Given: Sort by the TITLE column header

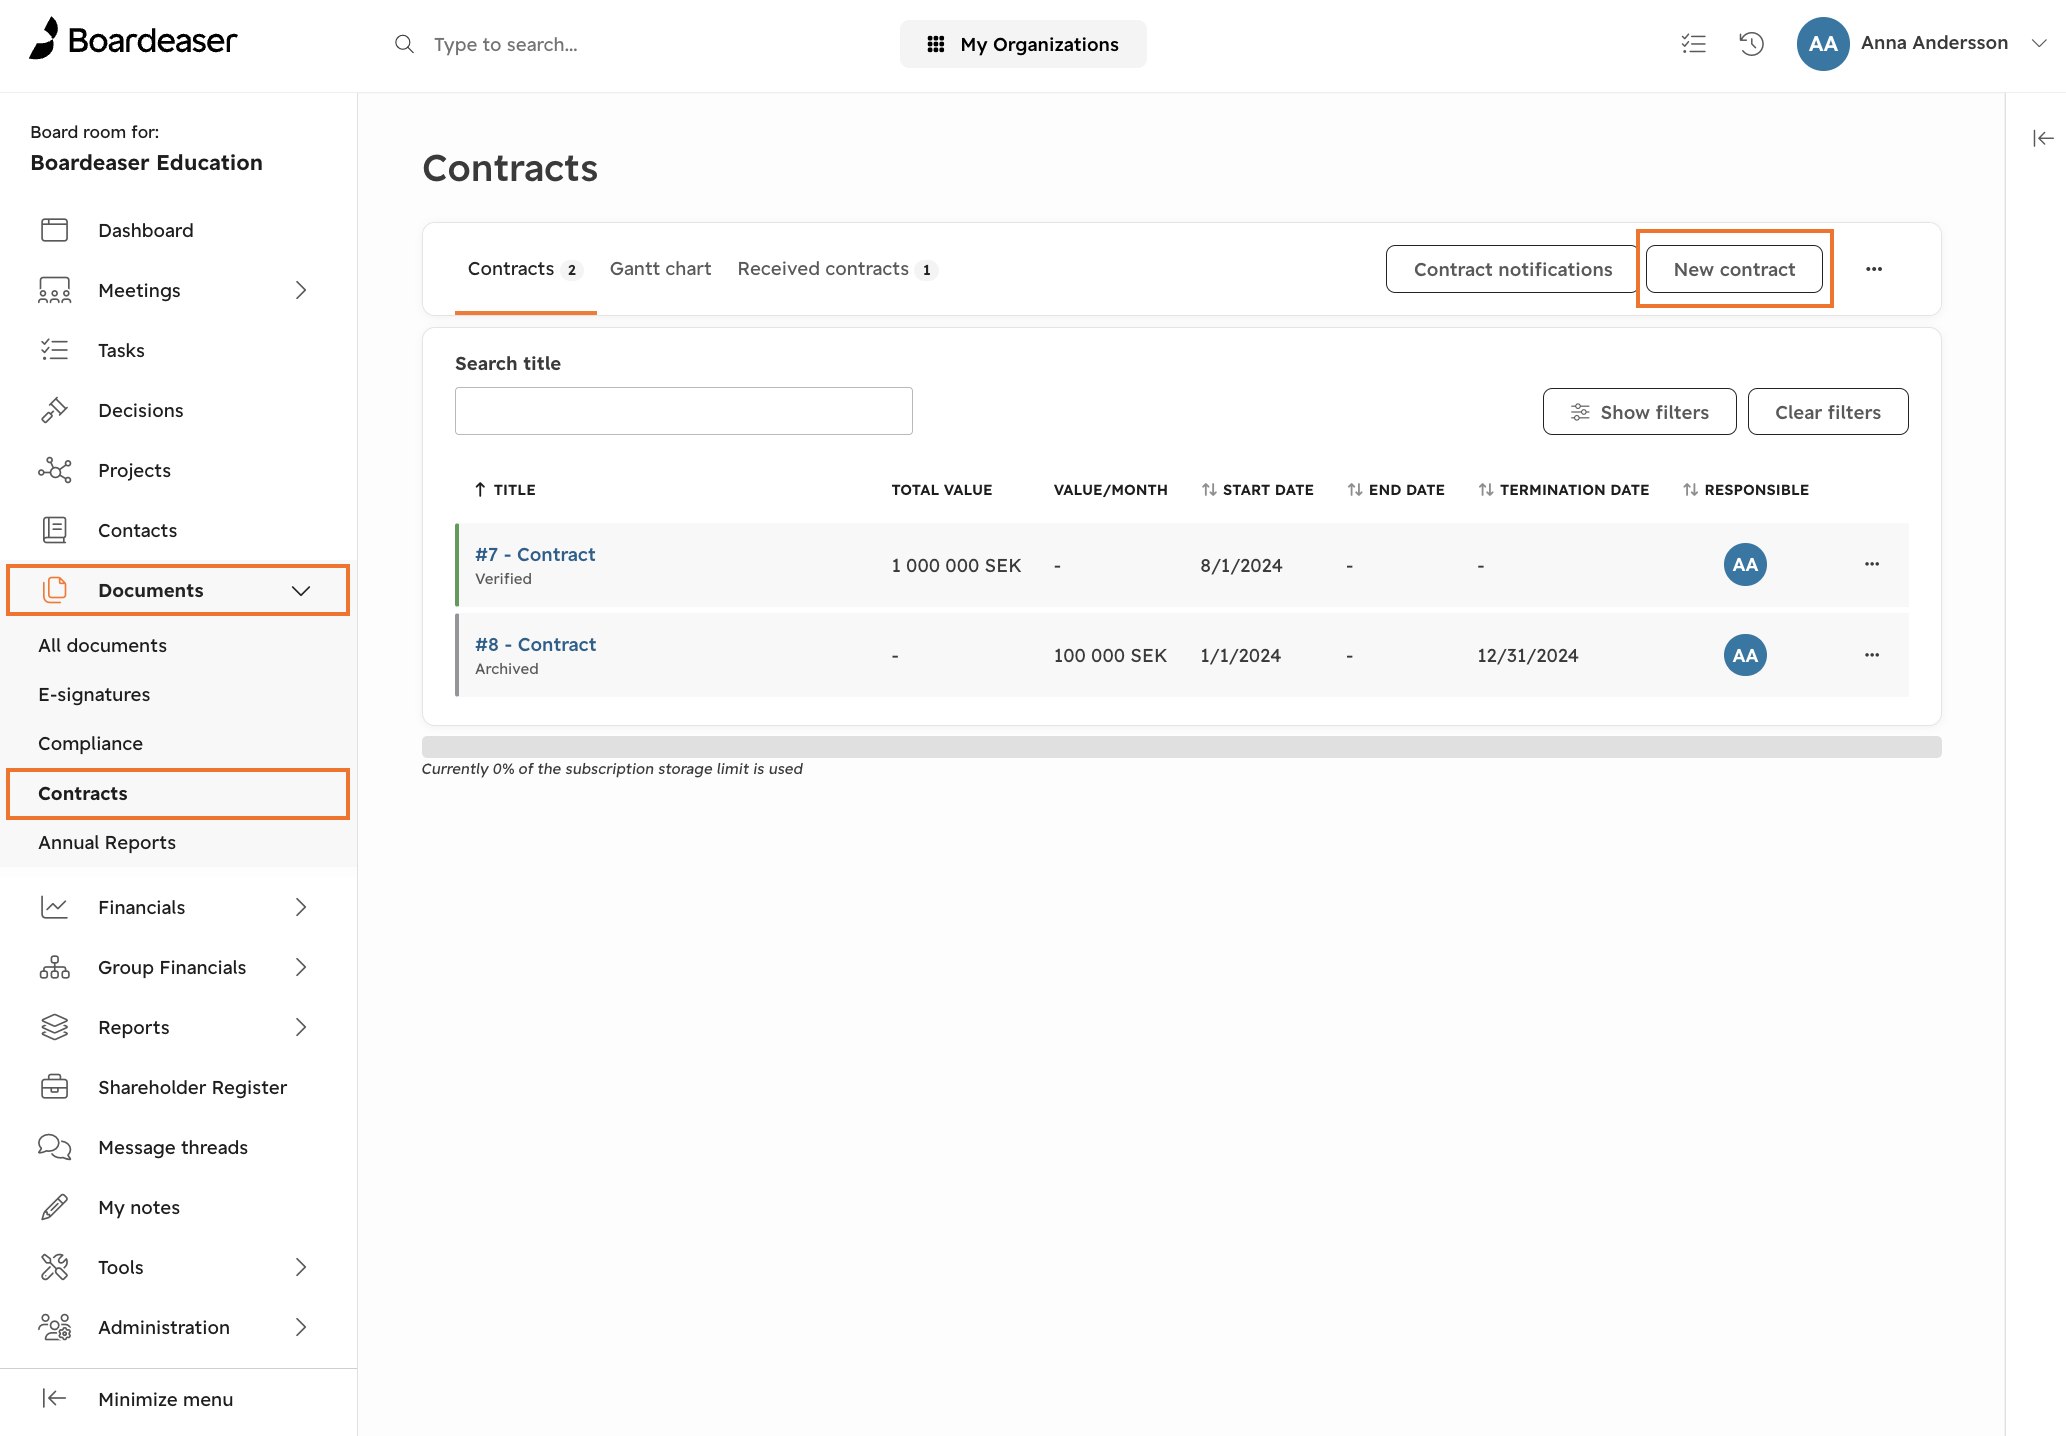Looking at the screenshot, I should tap(505, 489).
